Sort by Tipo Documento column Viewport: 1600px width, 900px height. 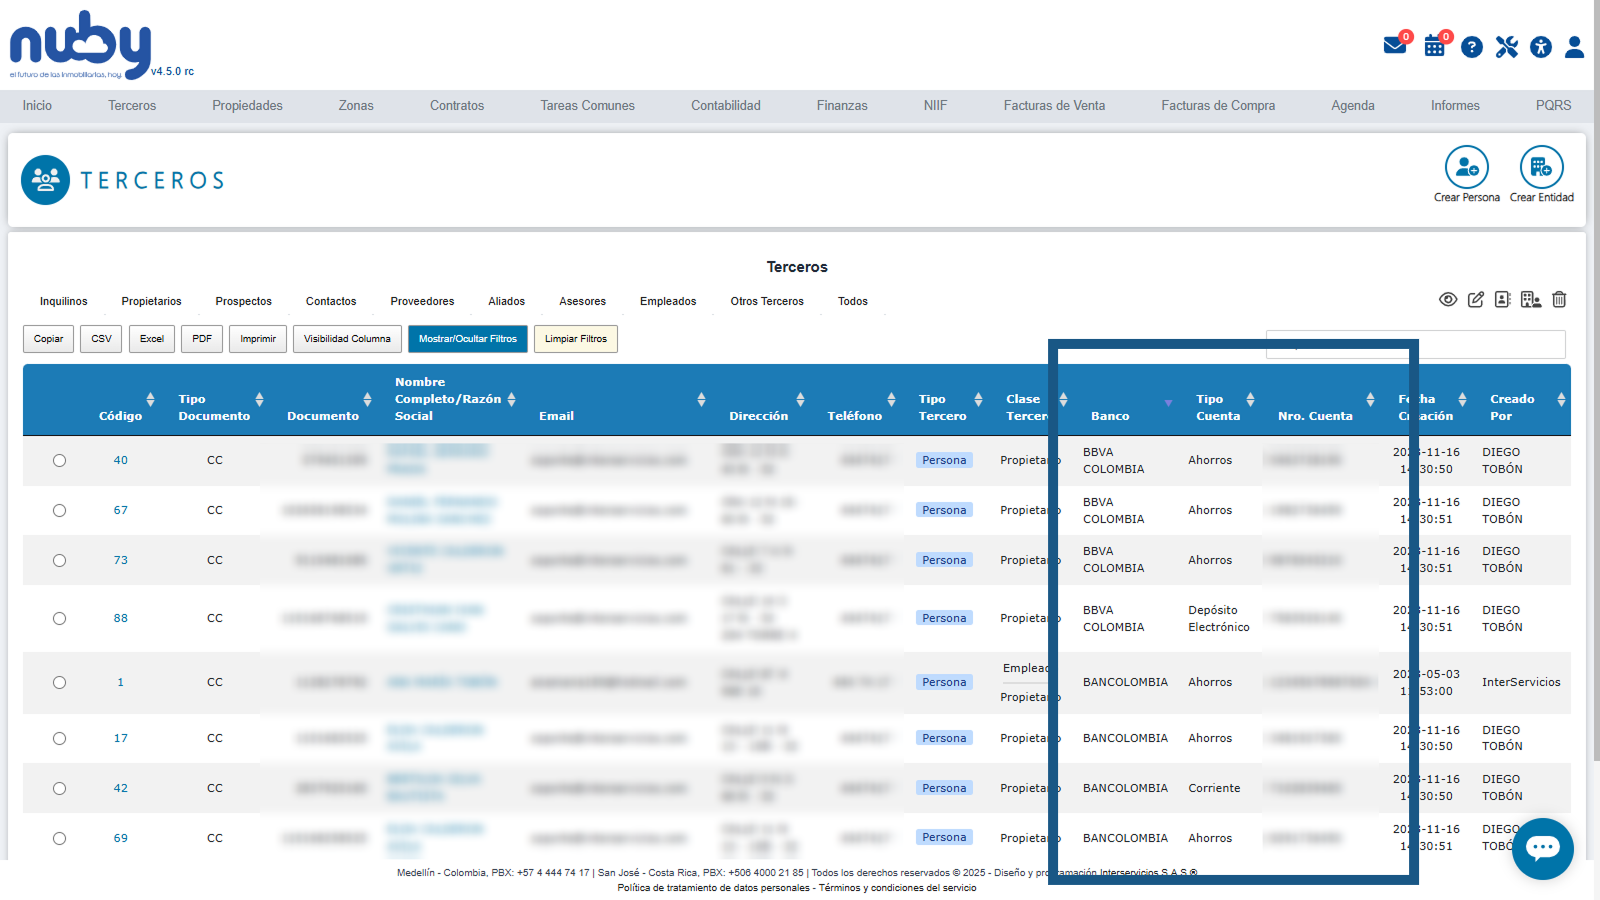[259, 400]
